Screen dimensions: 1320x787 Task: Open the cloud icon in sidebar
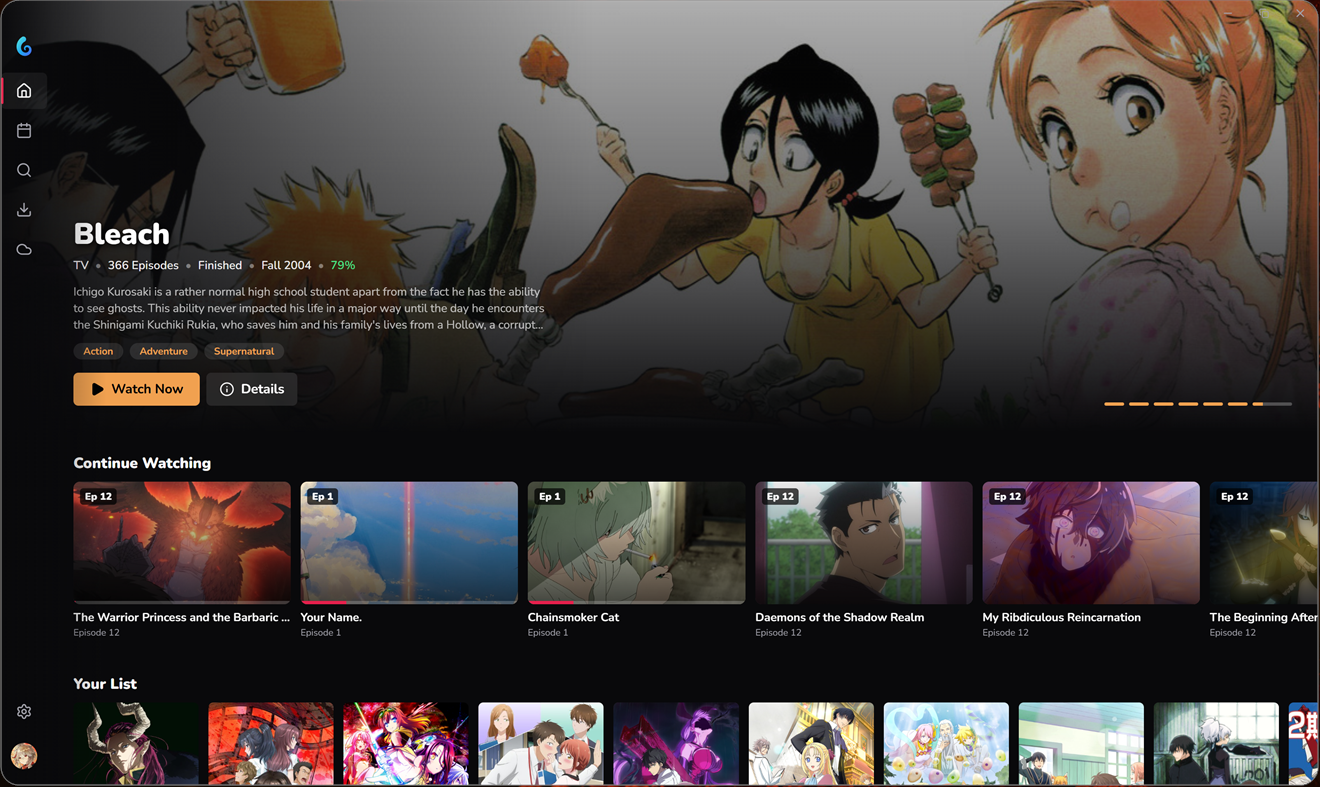pos(24,249)
